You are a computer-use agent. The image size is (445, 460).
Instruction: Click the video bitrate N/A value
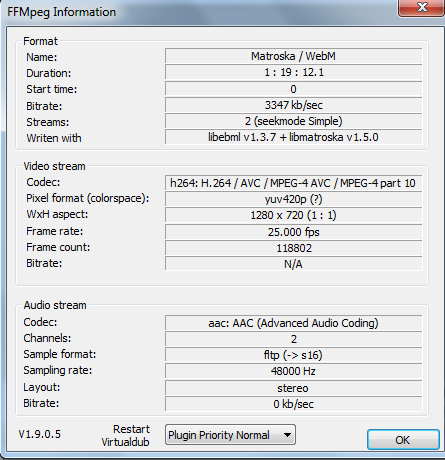click(293, 264)
